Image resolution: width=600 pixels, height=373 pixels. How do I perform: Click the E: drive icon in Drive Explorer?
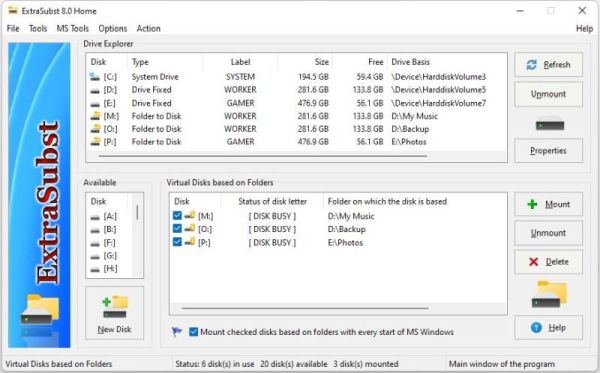click(95, 104)
